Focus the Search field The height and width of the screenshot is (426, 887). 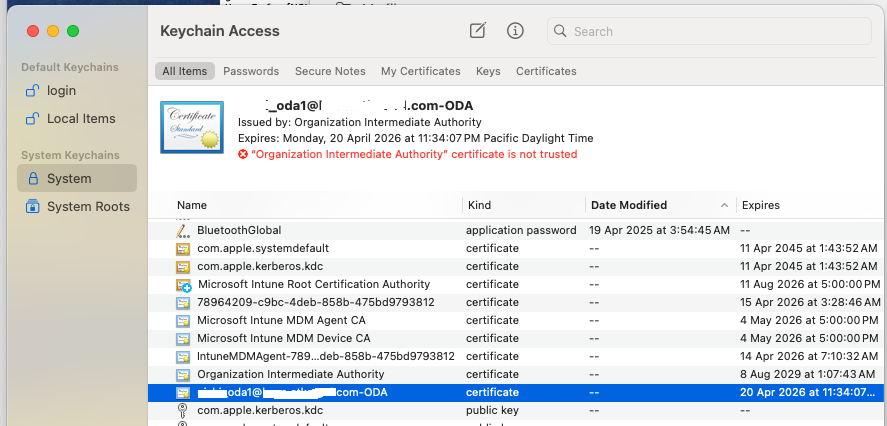click(709, 31)
